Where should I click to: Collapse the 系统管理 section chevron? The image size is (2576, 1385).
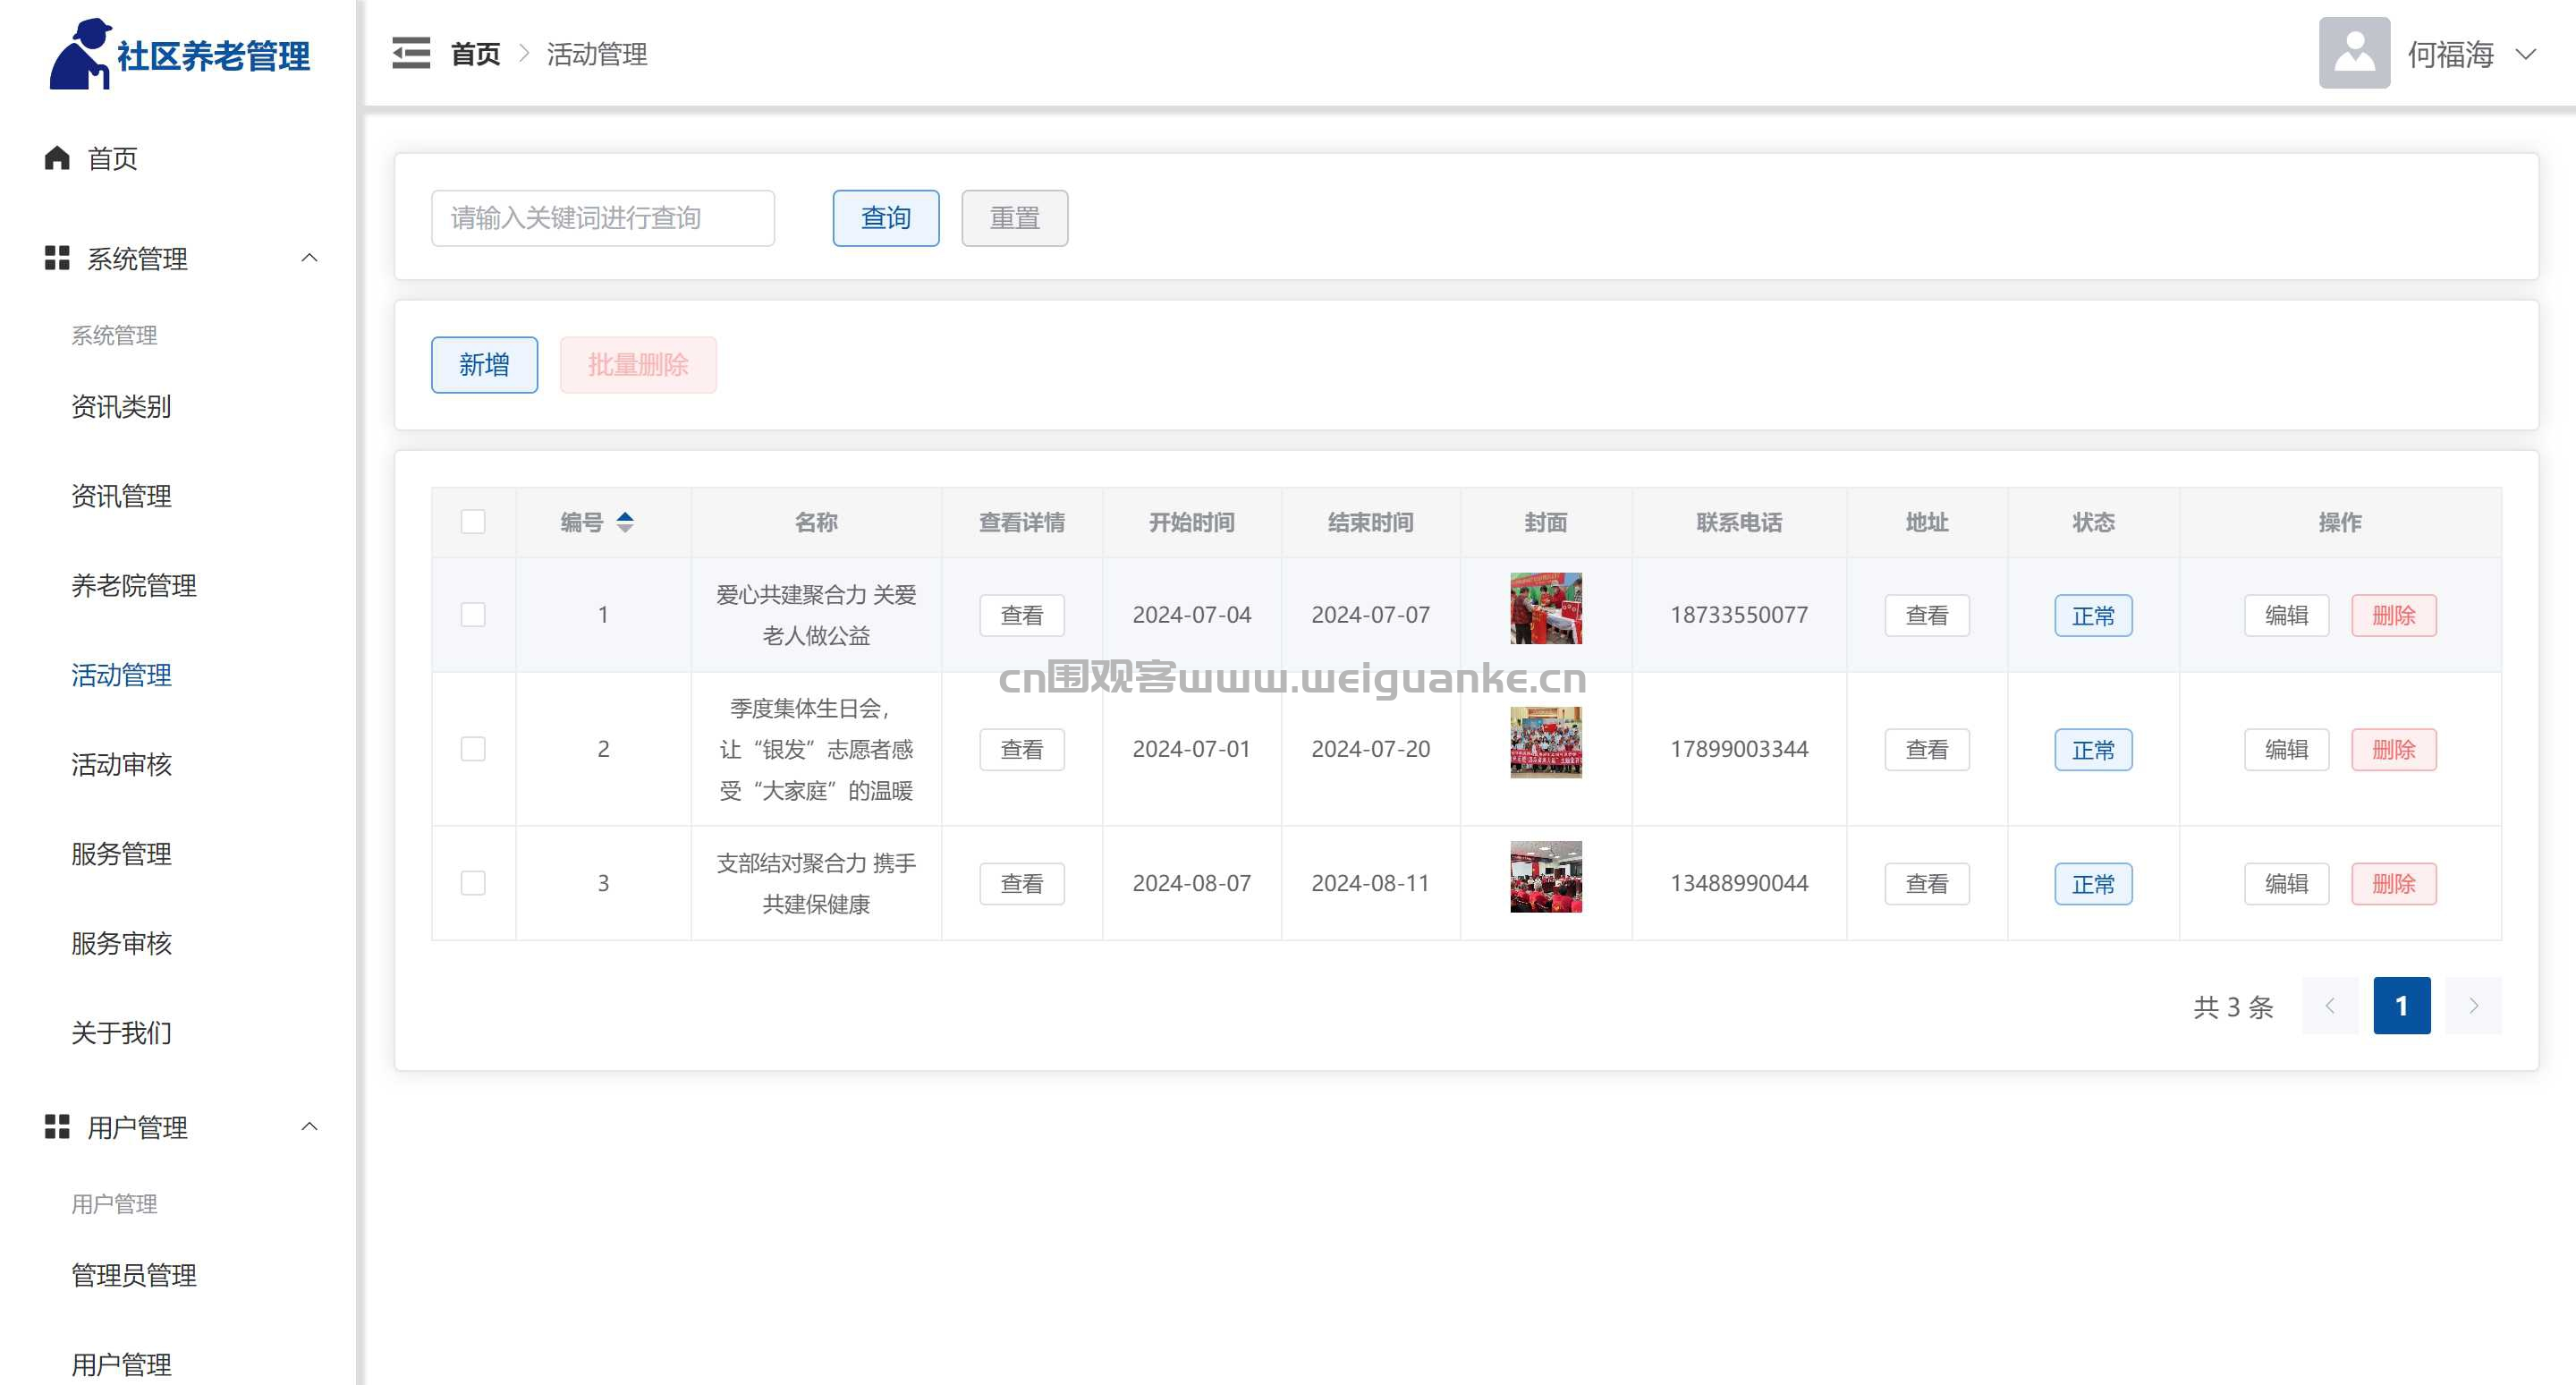[309, 258]
